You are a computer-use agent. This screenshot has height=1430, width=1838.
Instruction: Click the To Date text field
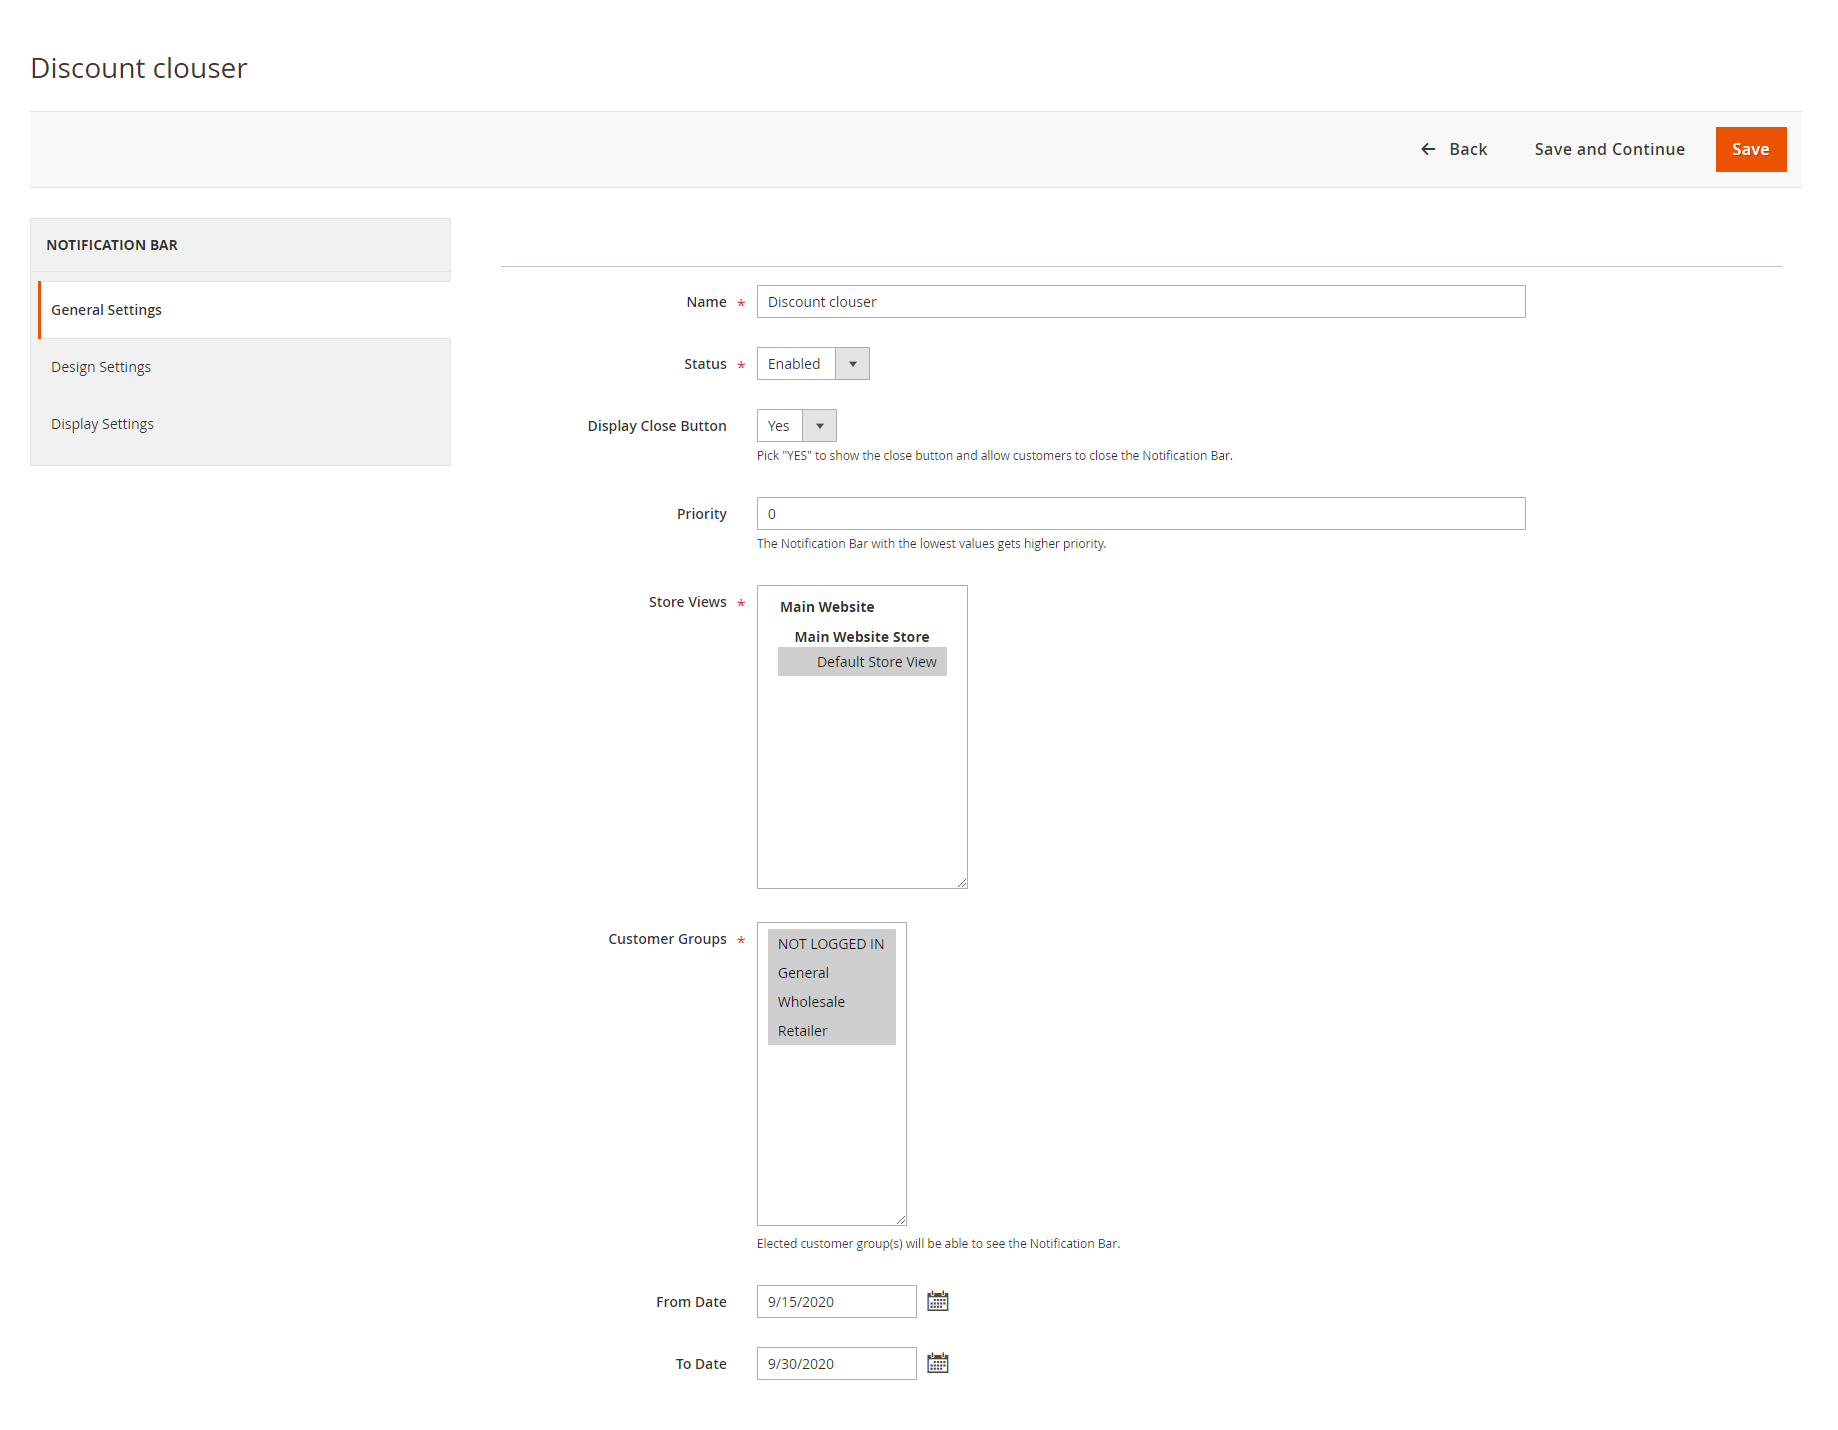[836, 1364]
